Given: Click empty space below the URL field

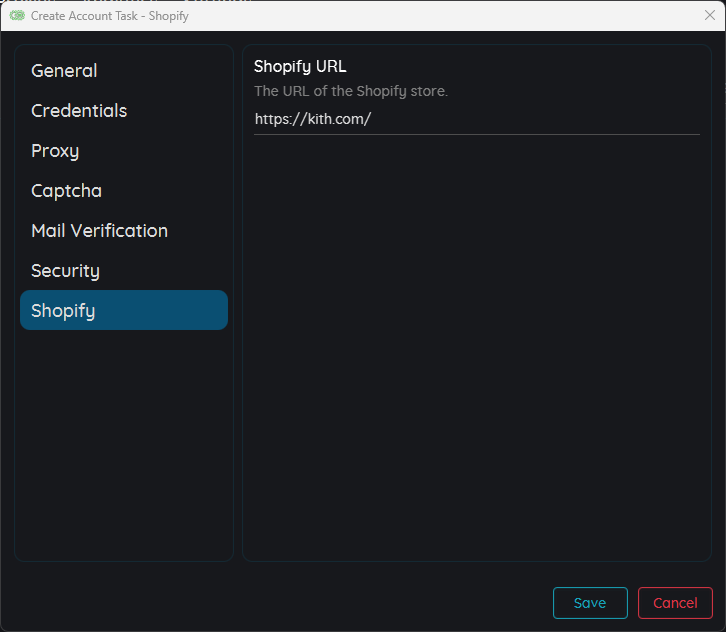Looking at the screenshot, I should pyautogui.click(x=476, y=340).
